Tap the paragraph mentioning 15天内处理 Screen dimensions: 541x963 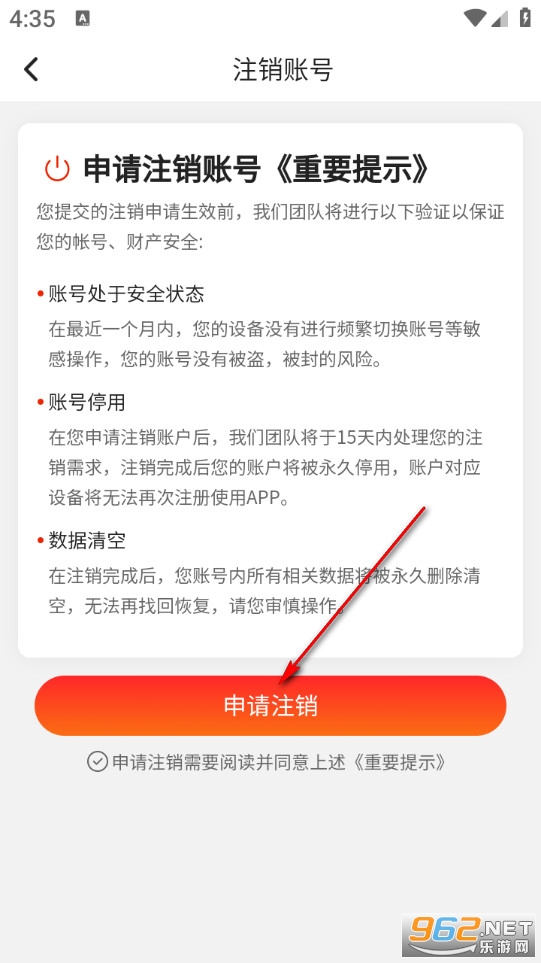point(265,467)
